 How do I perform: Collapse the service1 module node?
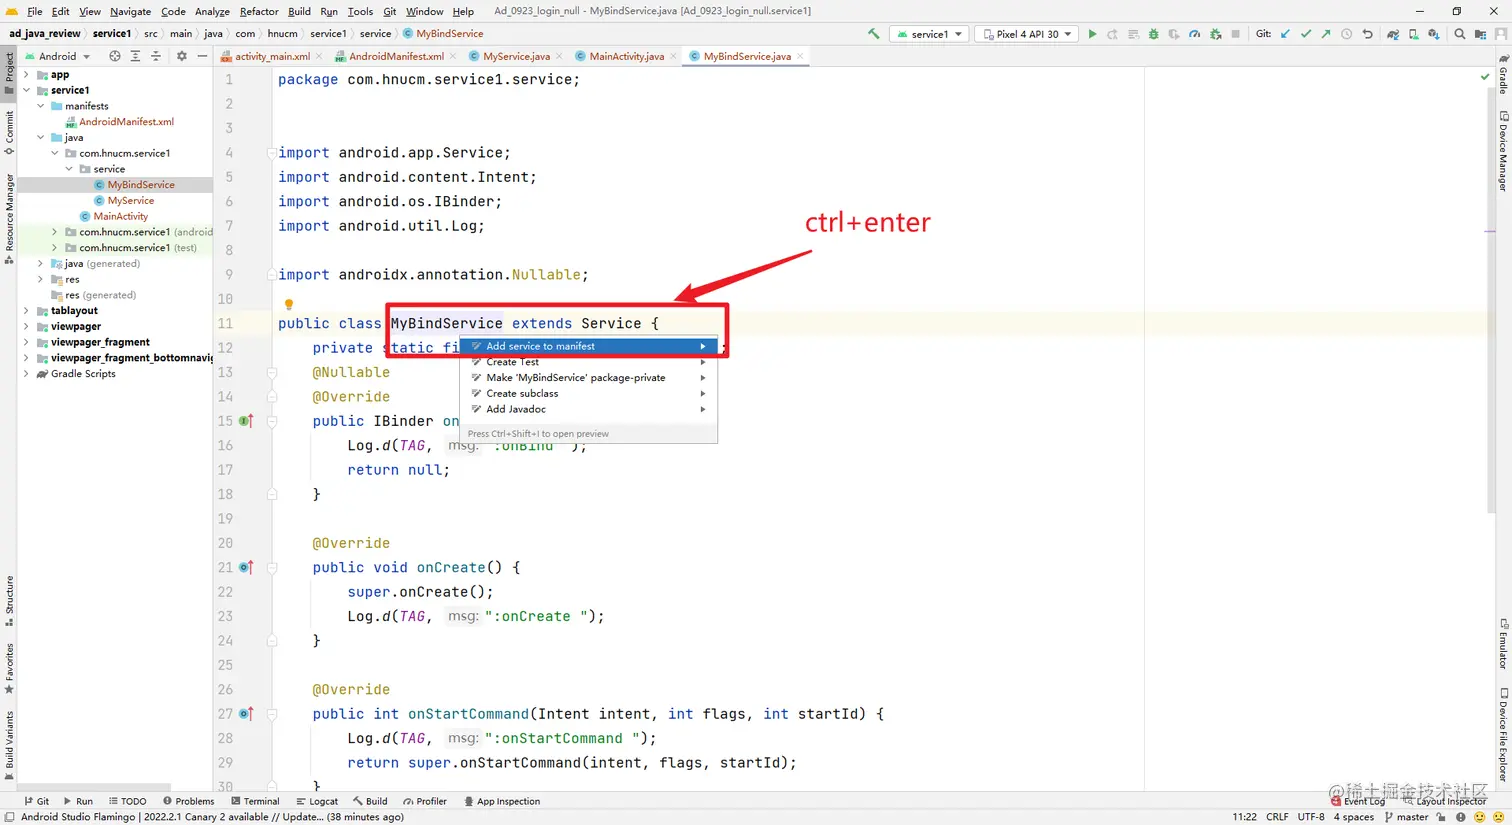coord(26,90)
